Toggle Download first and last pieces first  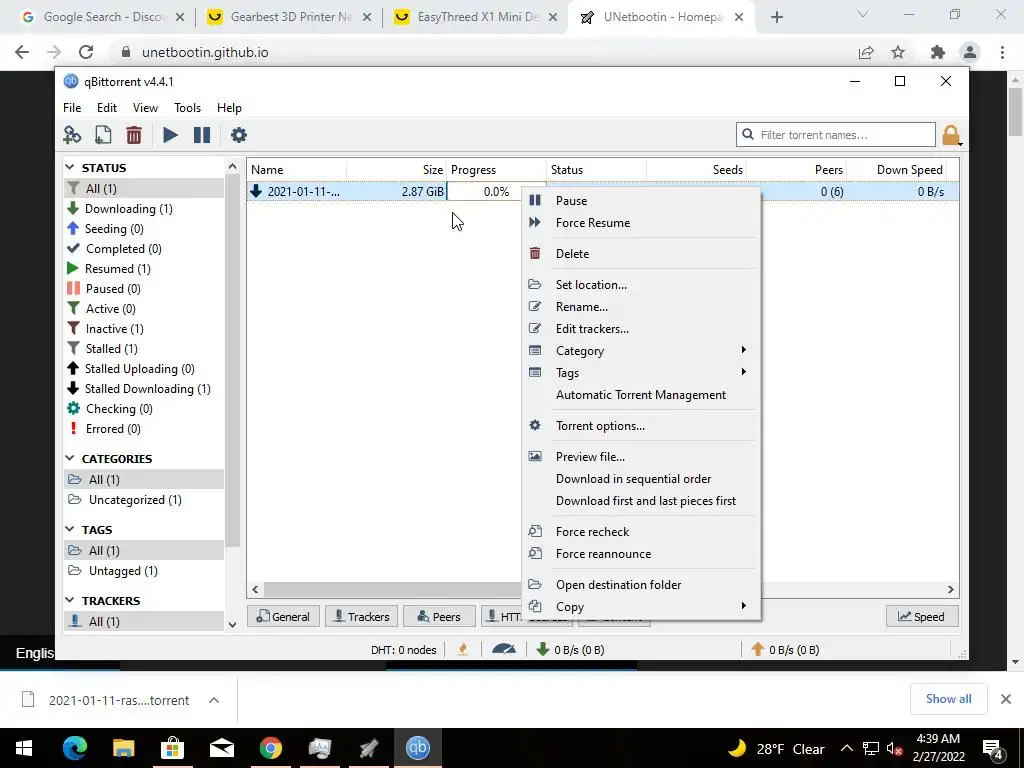click(x=646, y=501)
